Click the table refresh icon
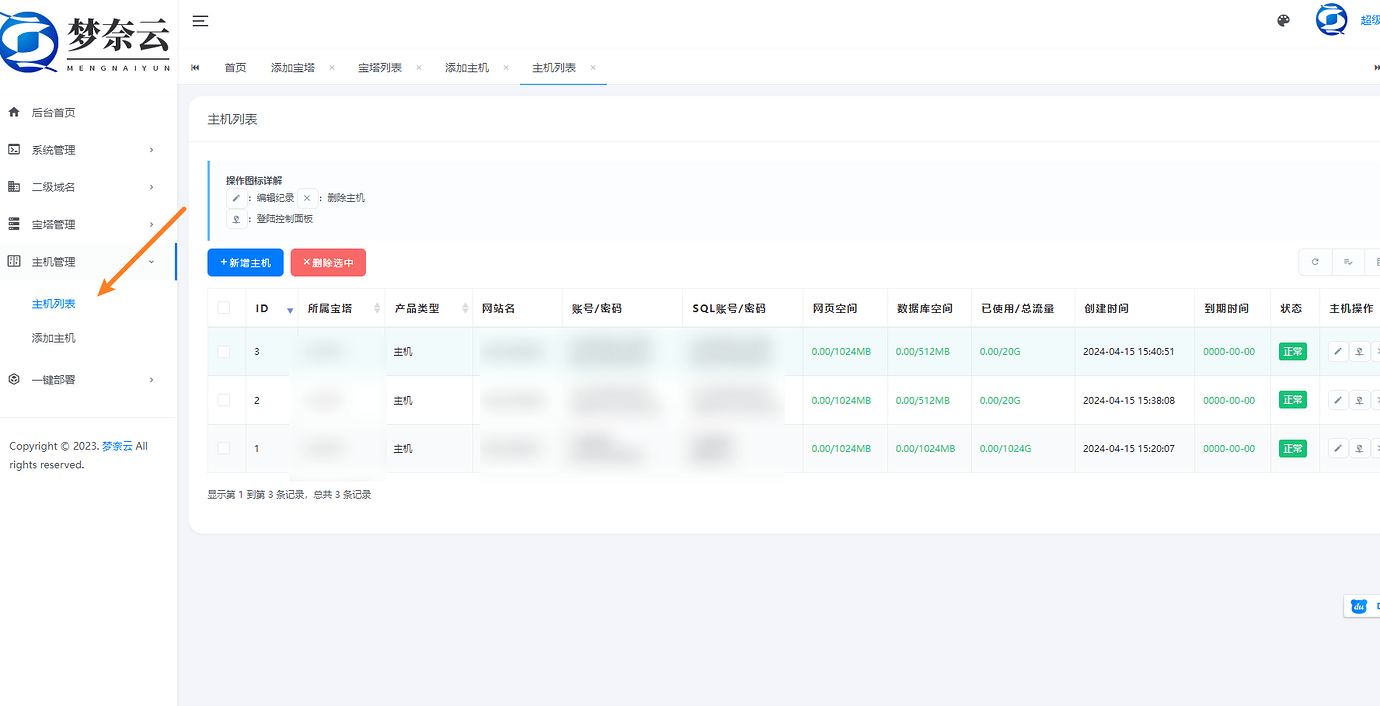 point(1315,262)
